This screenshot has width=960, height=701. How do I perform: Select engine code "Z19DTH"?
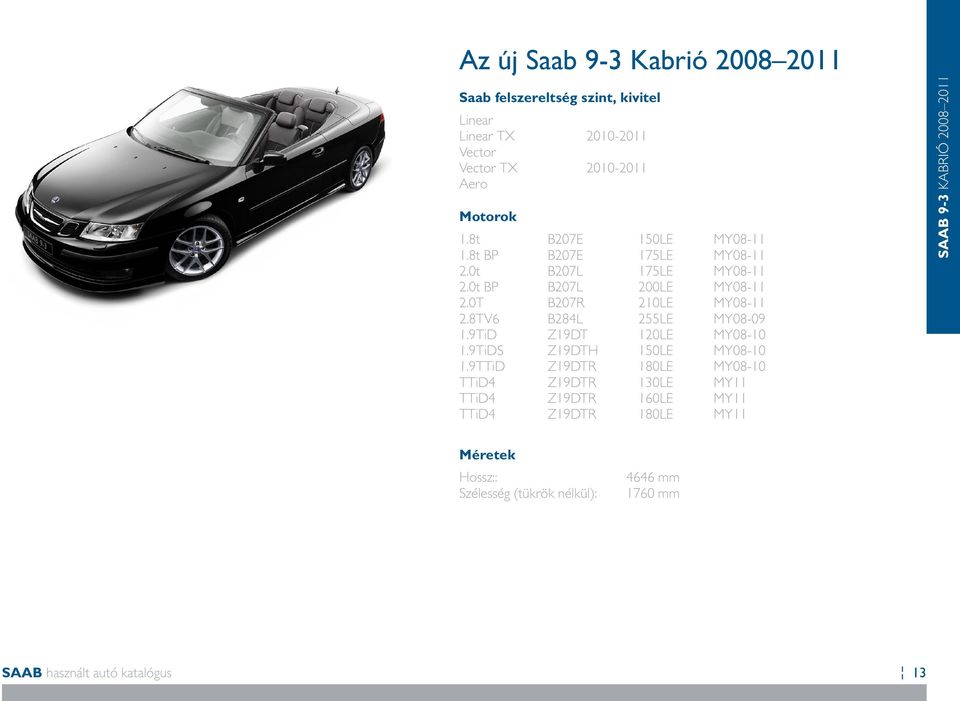[572, 350]
